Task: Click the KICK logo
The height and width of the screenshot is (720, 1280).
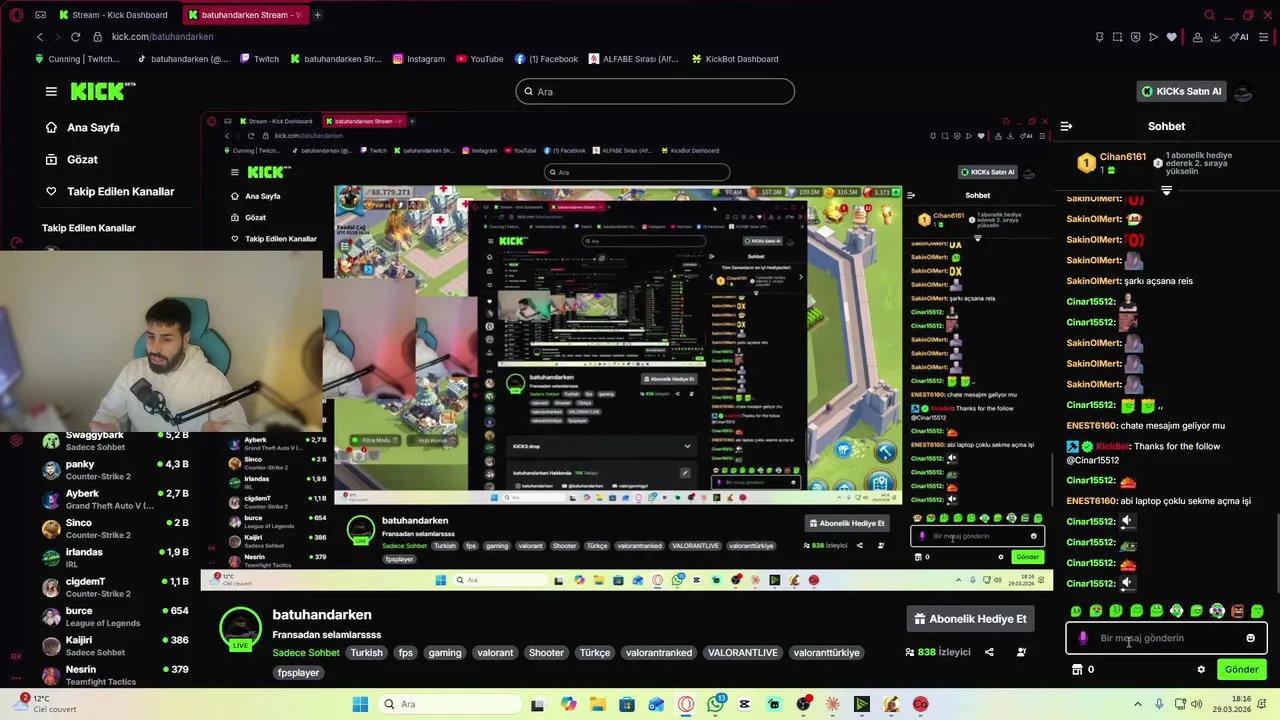Action: pos(103,91)
